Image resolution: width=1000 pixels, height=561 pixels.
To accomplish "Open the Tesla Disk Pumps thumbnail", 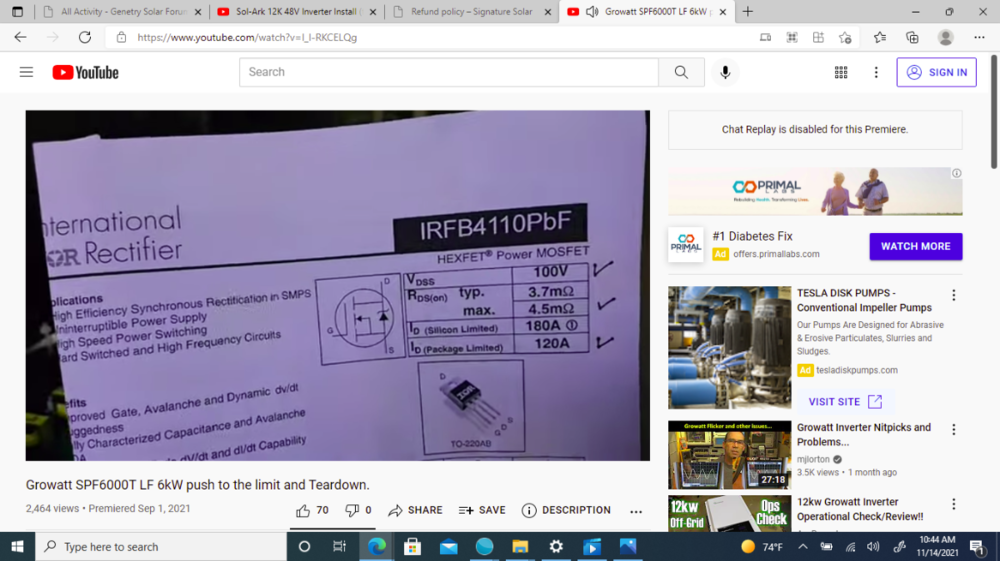I will (730, 347).
